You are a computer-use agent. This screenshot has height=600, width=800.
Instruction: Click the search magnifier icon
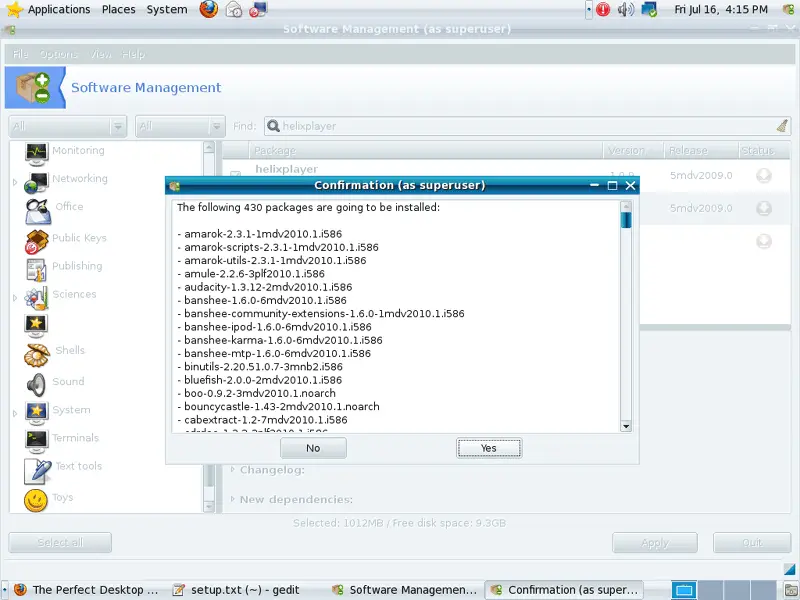pyautogui.click(x=273, y=126)
